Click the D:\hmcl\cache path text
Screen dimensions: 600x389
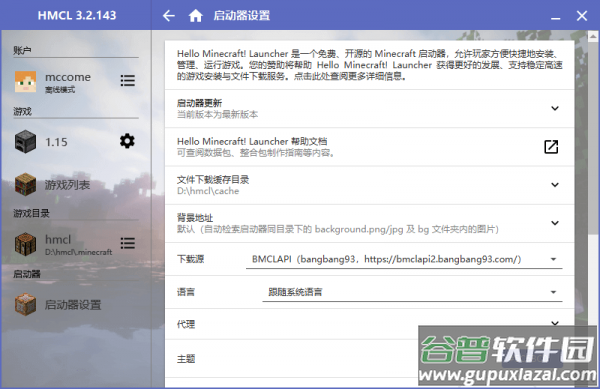208,191
